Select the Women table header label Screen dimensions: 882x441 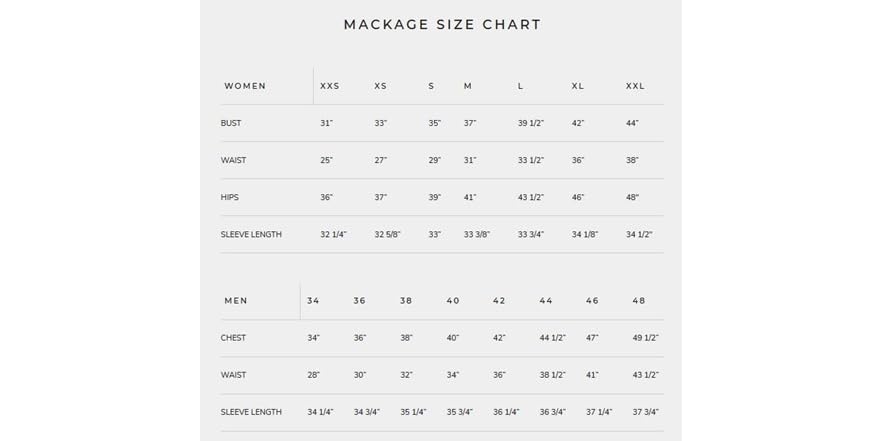coord(245,86)
